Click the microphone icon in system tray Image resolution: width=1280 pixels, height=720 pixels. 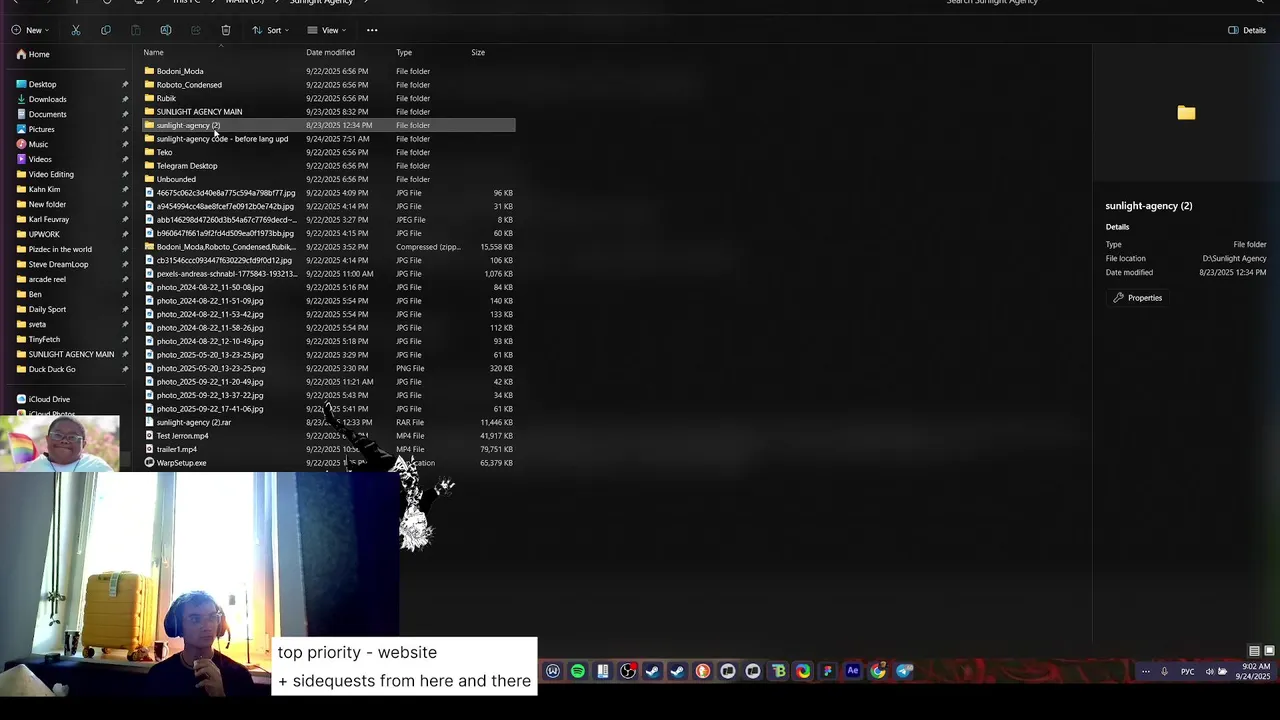1164,672
